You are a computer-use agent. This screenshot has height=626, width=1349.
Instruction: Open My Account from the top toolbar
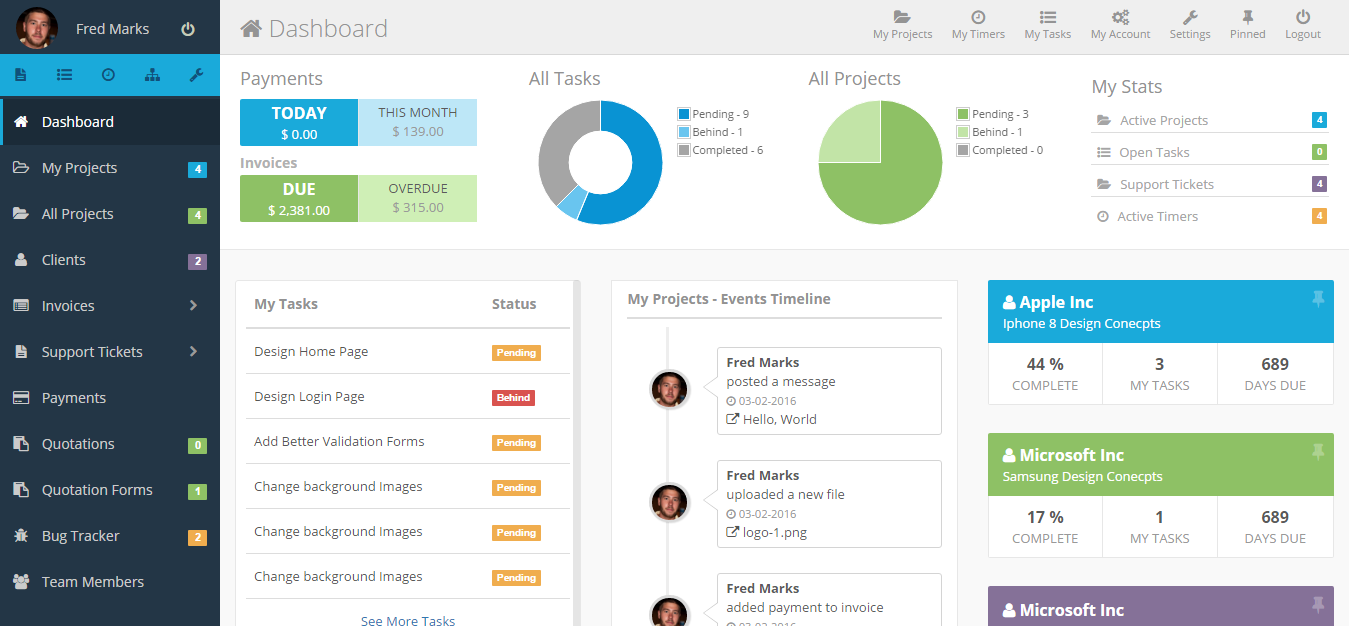[1120, 25]
